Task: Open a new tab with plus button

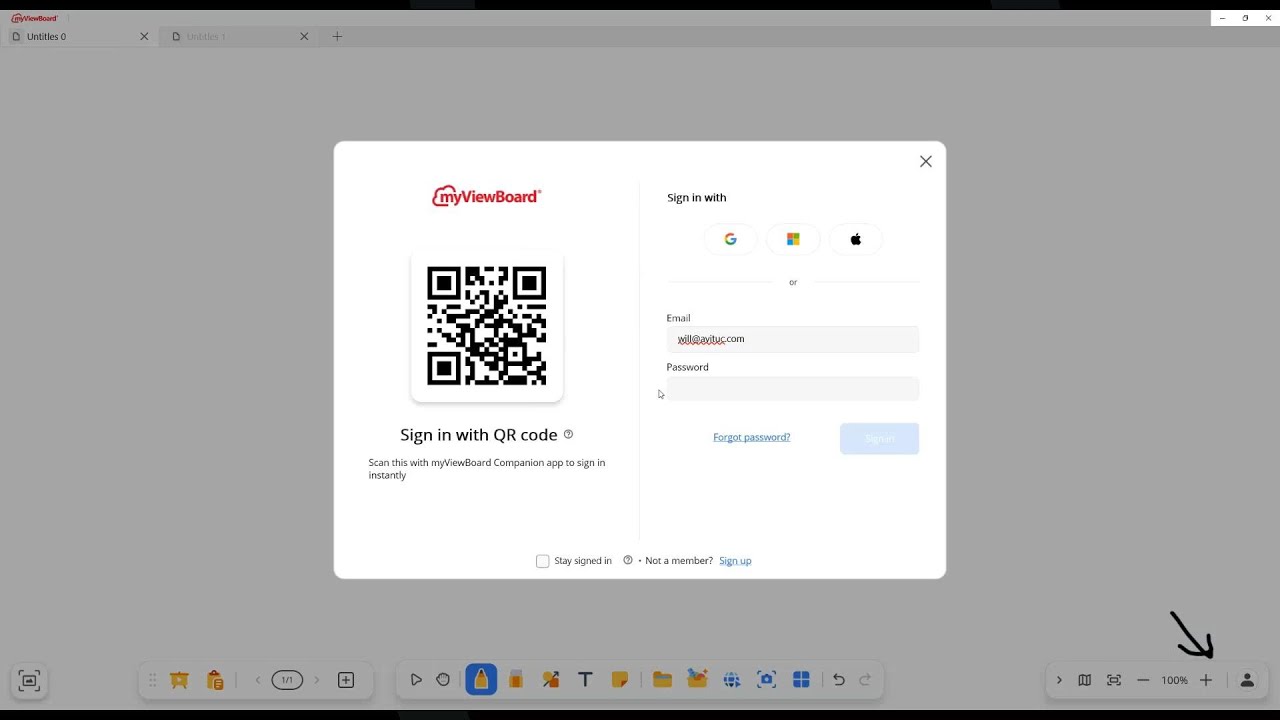Action: click(337, 37)
